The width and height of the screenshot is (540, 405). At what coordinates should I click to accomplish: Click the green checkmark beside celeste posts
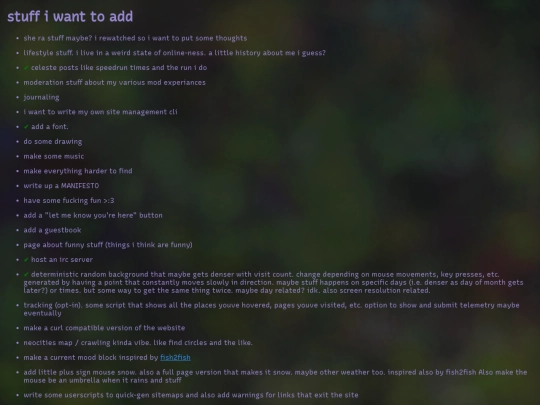(26, 68)
